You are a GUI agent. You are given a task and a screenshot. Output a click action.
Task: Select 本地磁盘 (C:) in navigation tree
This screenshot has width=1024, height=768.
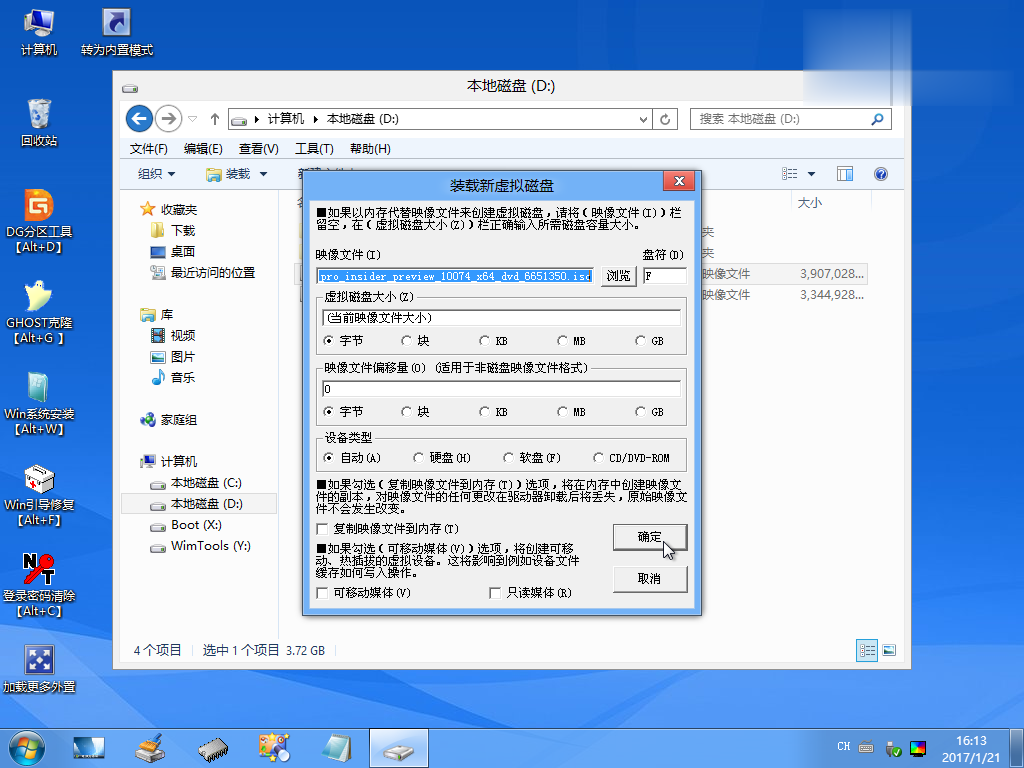click(206, 483)
